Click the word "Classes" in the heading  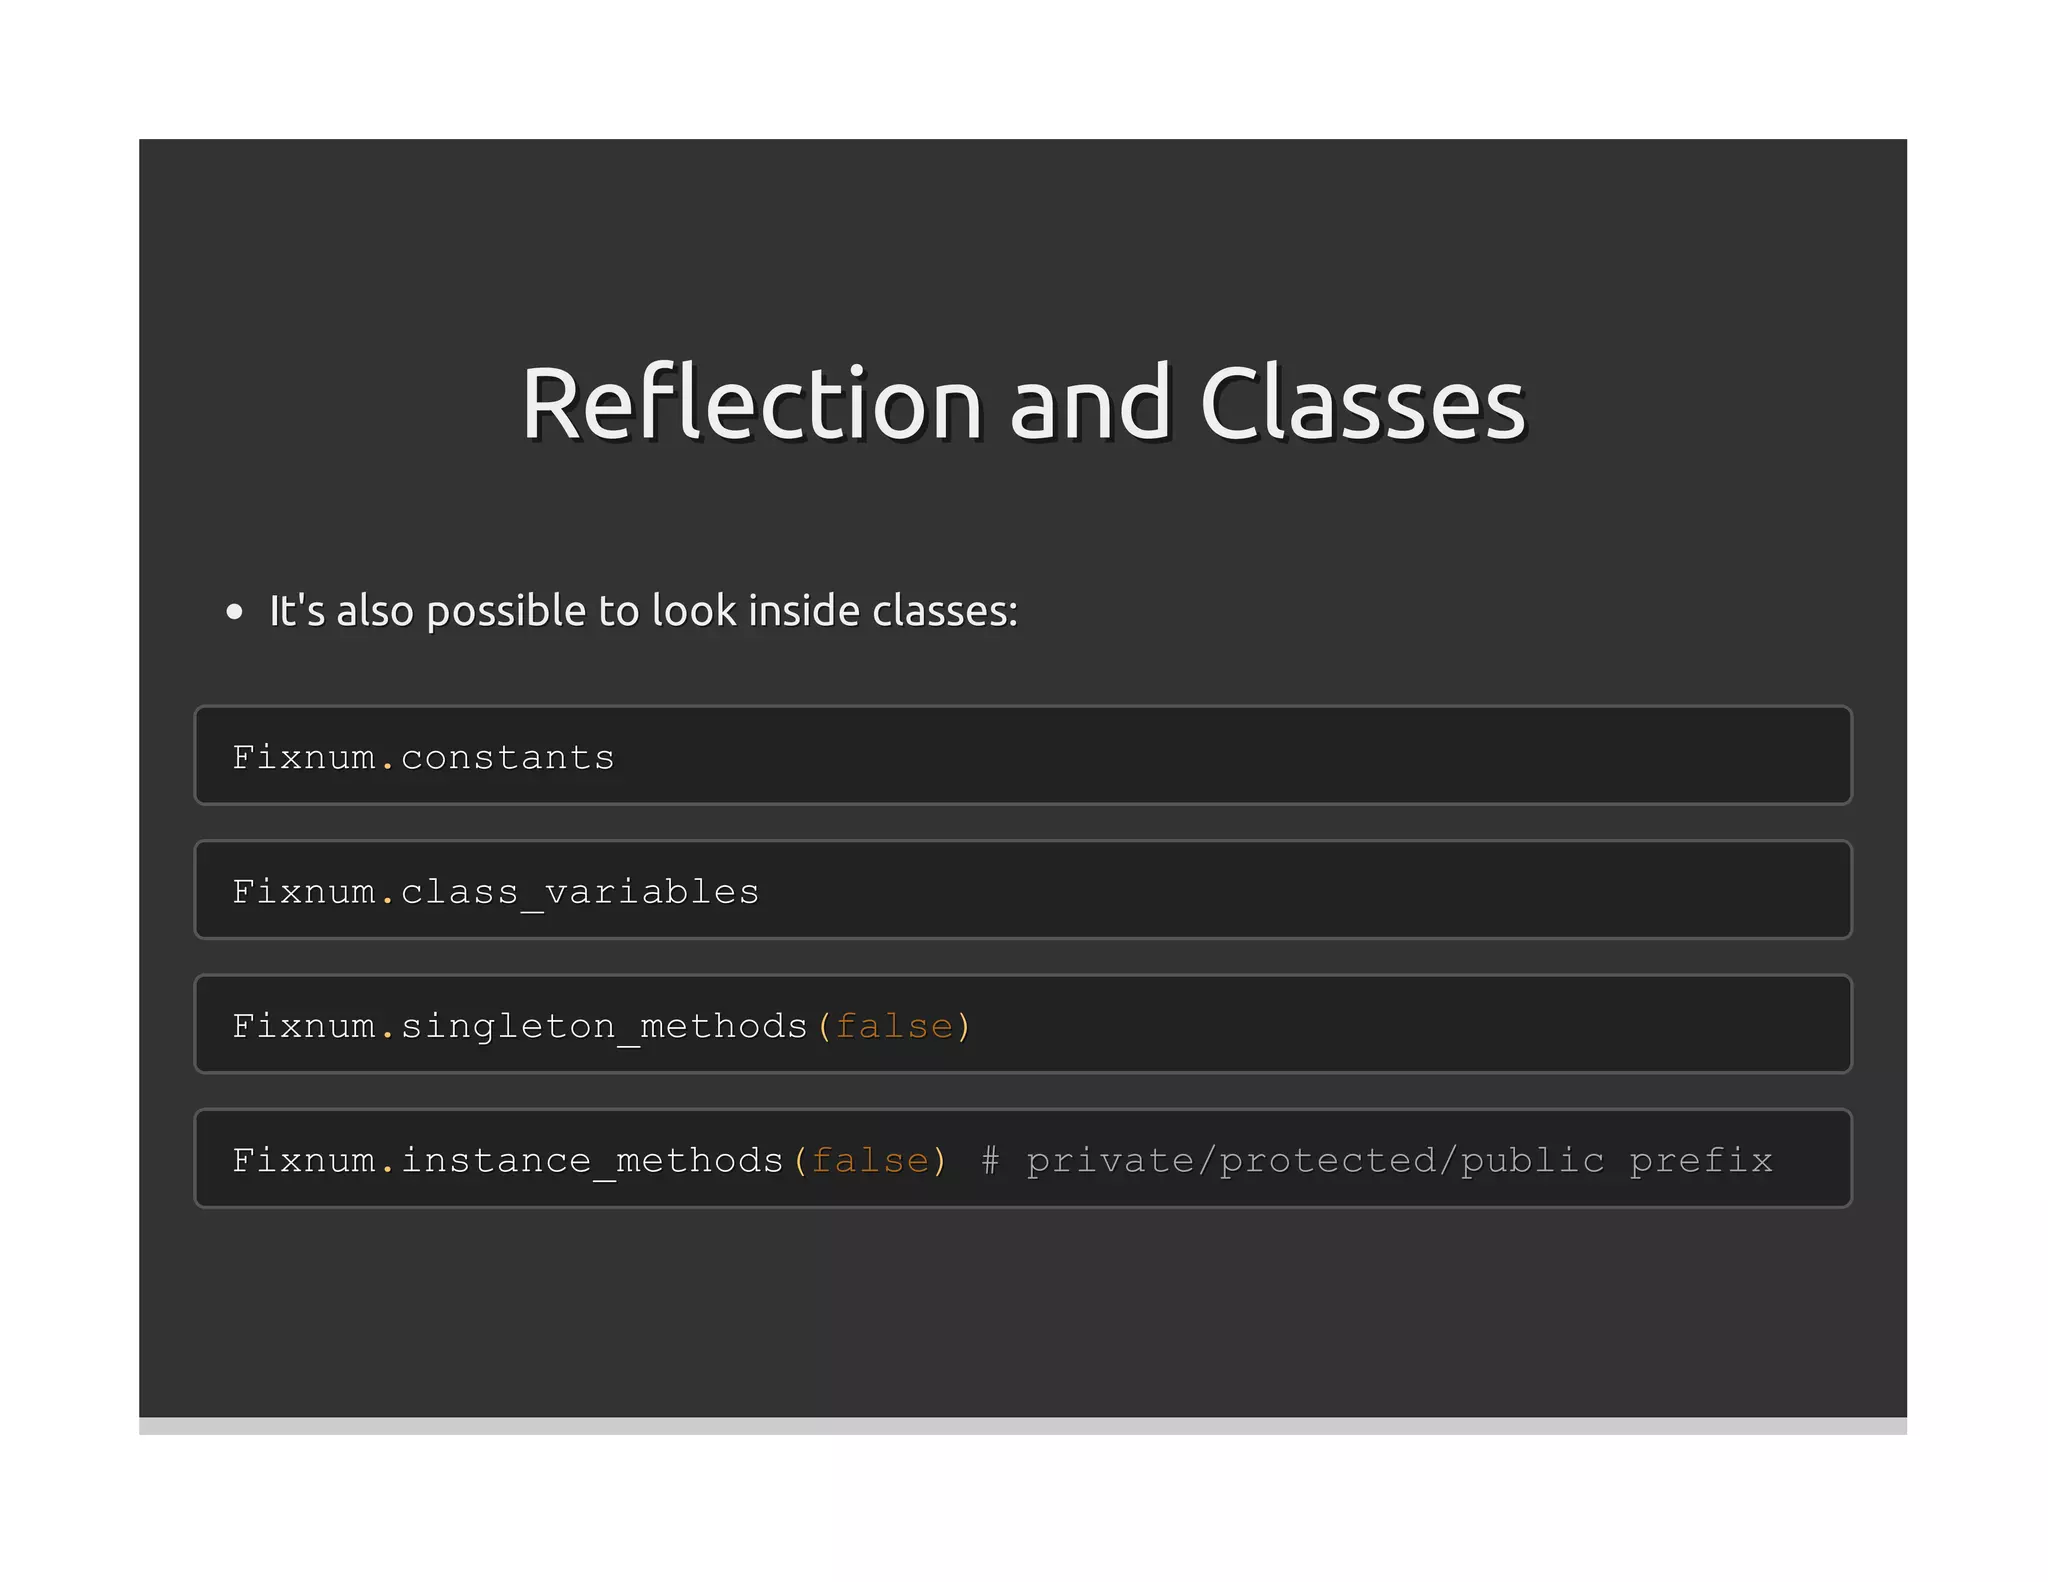click(1362, 403)
